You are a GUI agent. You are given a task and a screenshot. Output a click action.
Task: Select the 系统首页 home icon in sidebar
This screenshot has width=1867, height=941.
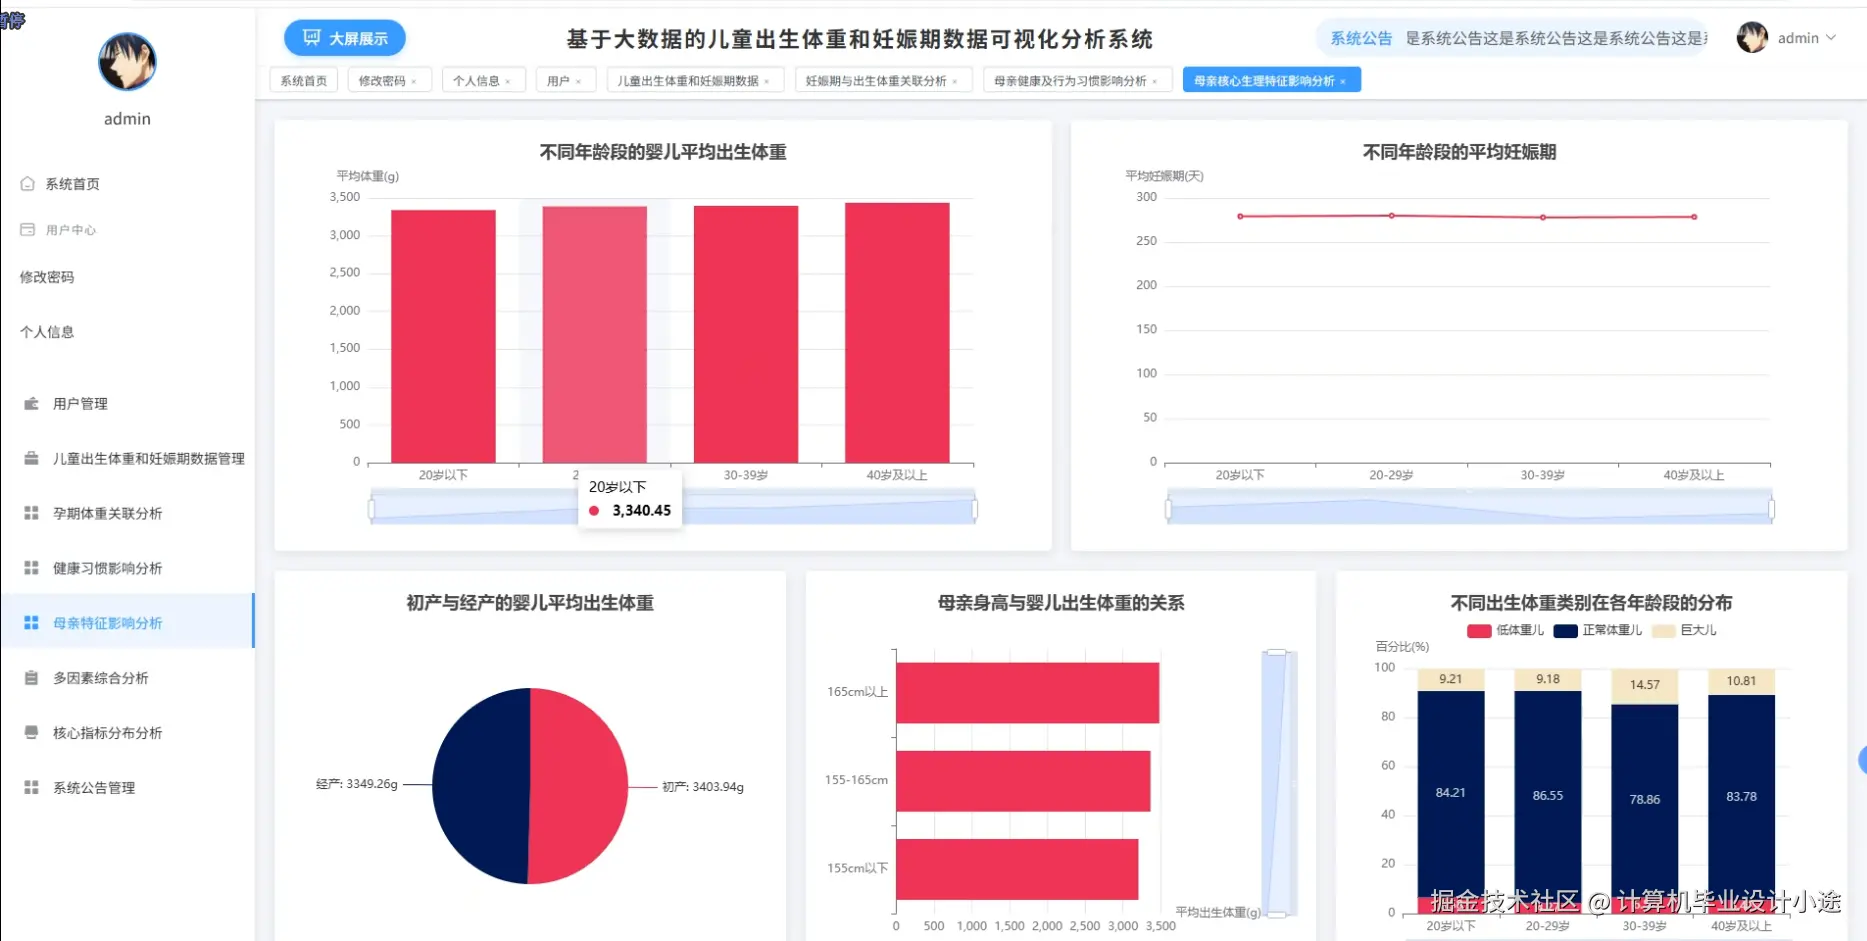coord(29,183)
